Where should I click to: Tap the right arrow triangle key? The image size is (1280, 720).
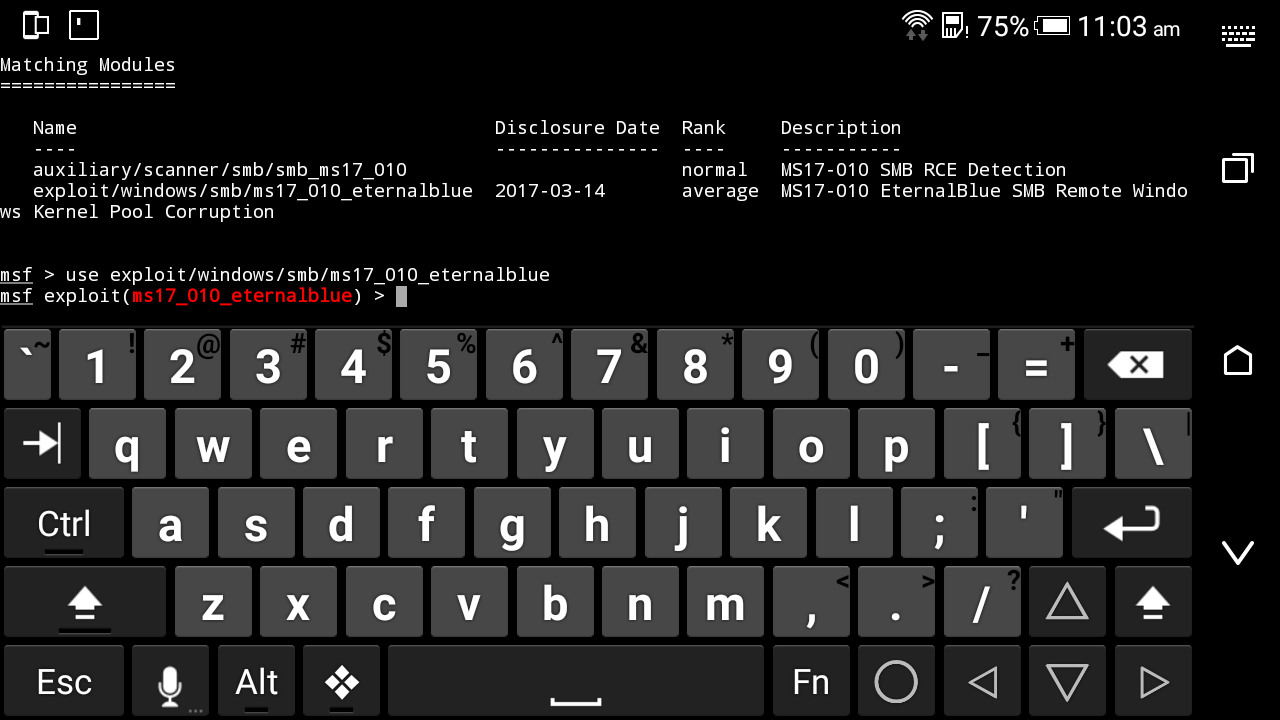click(x=1153, y=681)
